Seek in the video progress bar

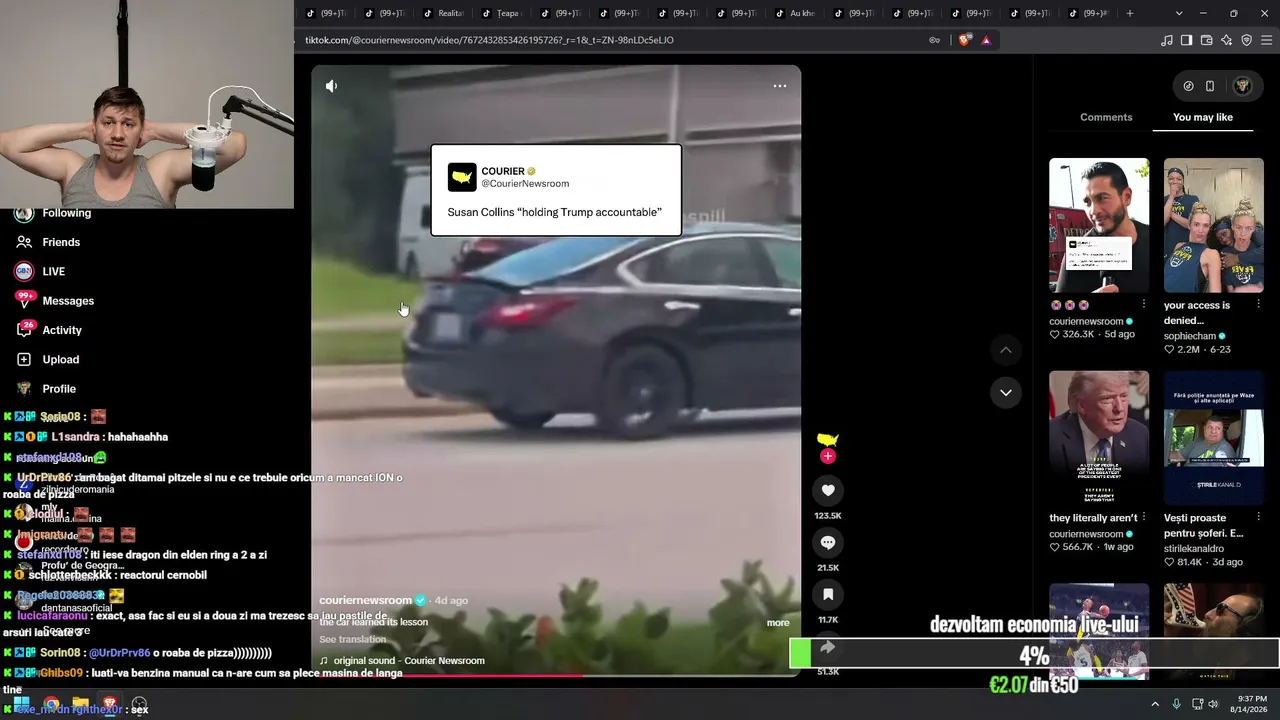click(x=556, y=674)
